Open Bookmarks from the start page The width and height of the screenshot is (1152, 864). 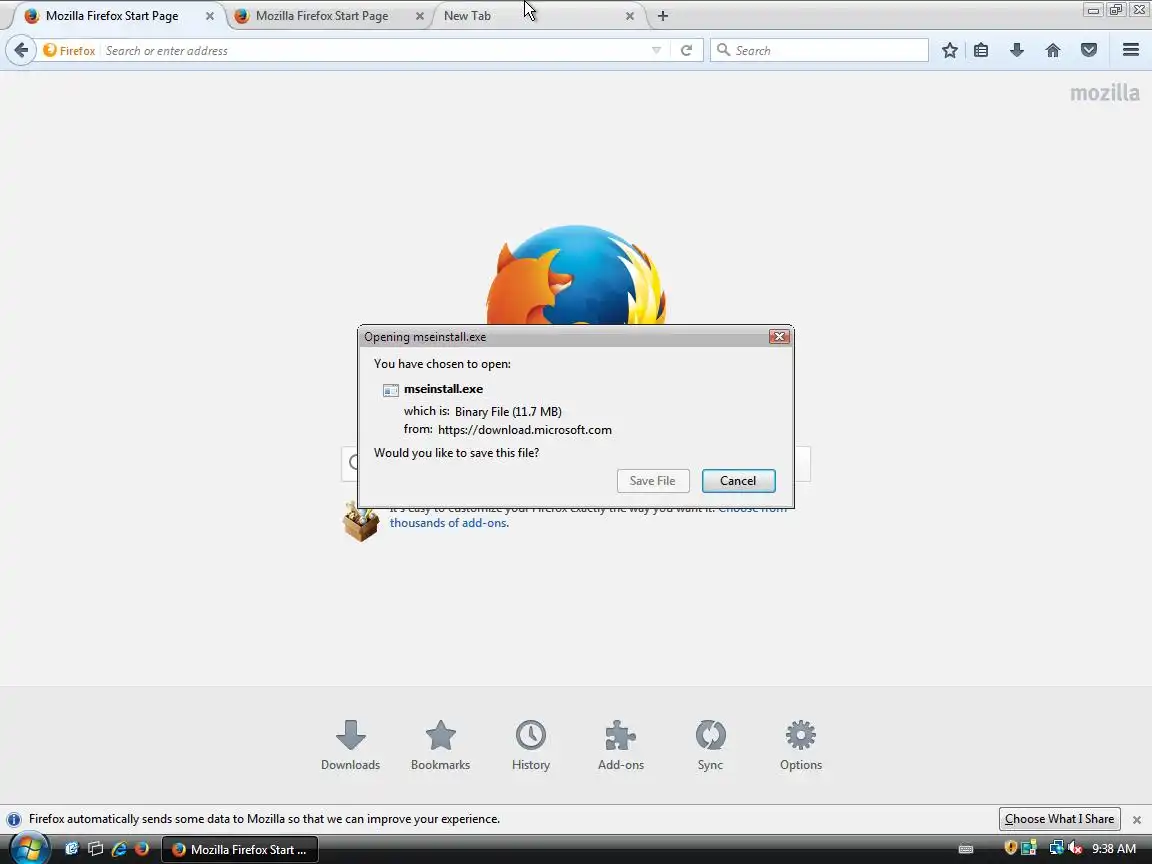440,745
